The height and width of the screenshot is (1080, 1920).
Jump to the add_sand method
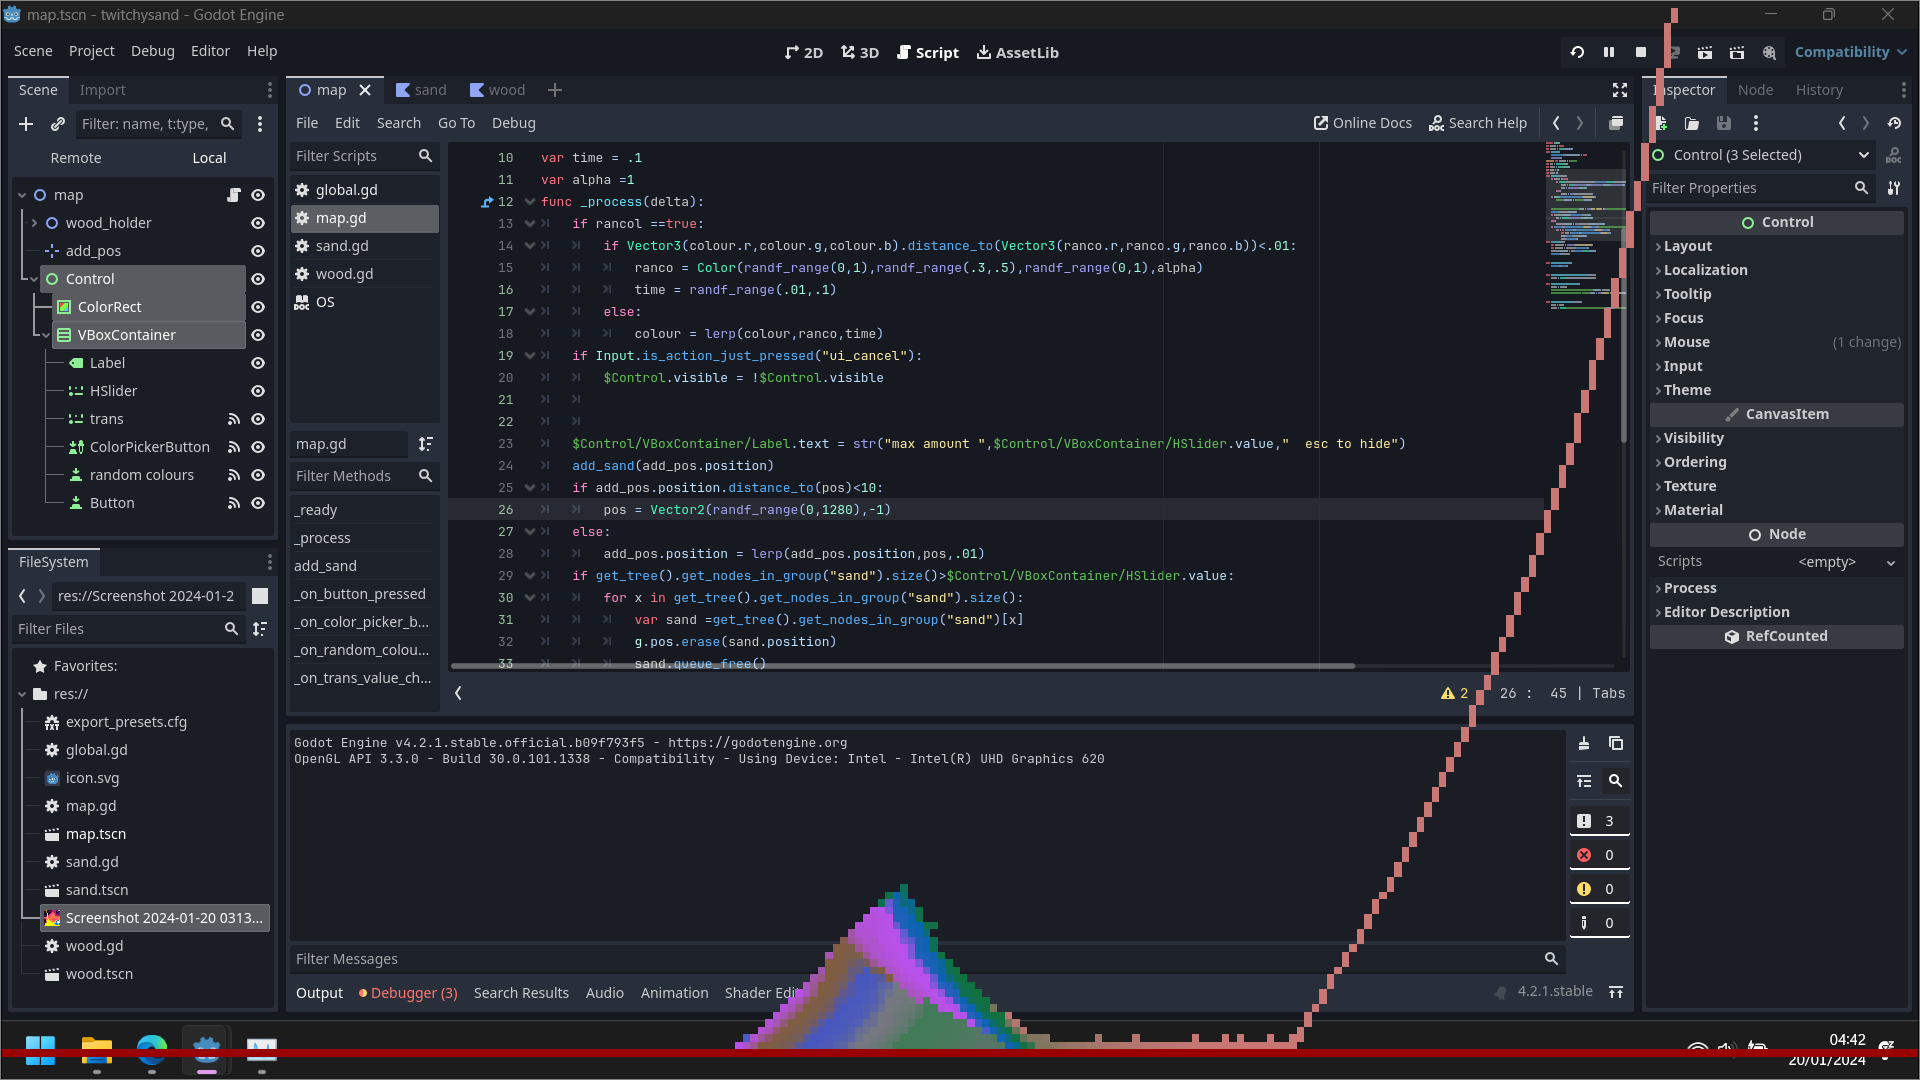(x=325, y=566)
